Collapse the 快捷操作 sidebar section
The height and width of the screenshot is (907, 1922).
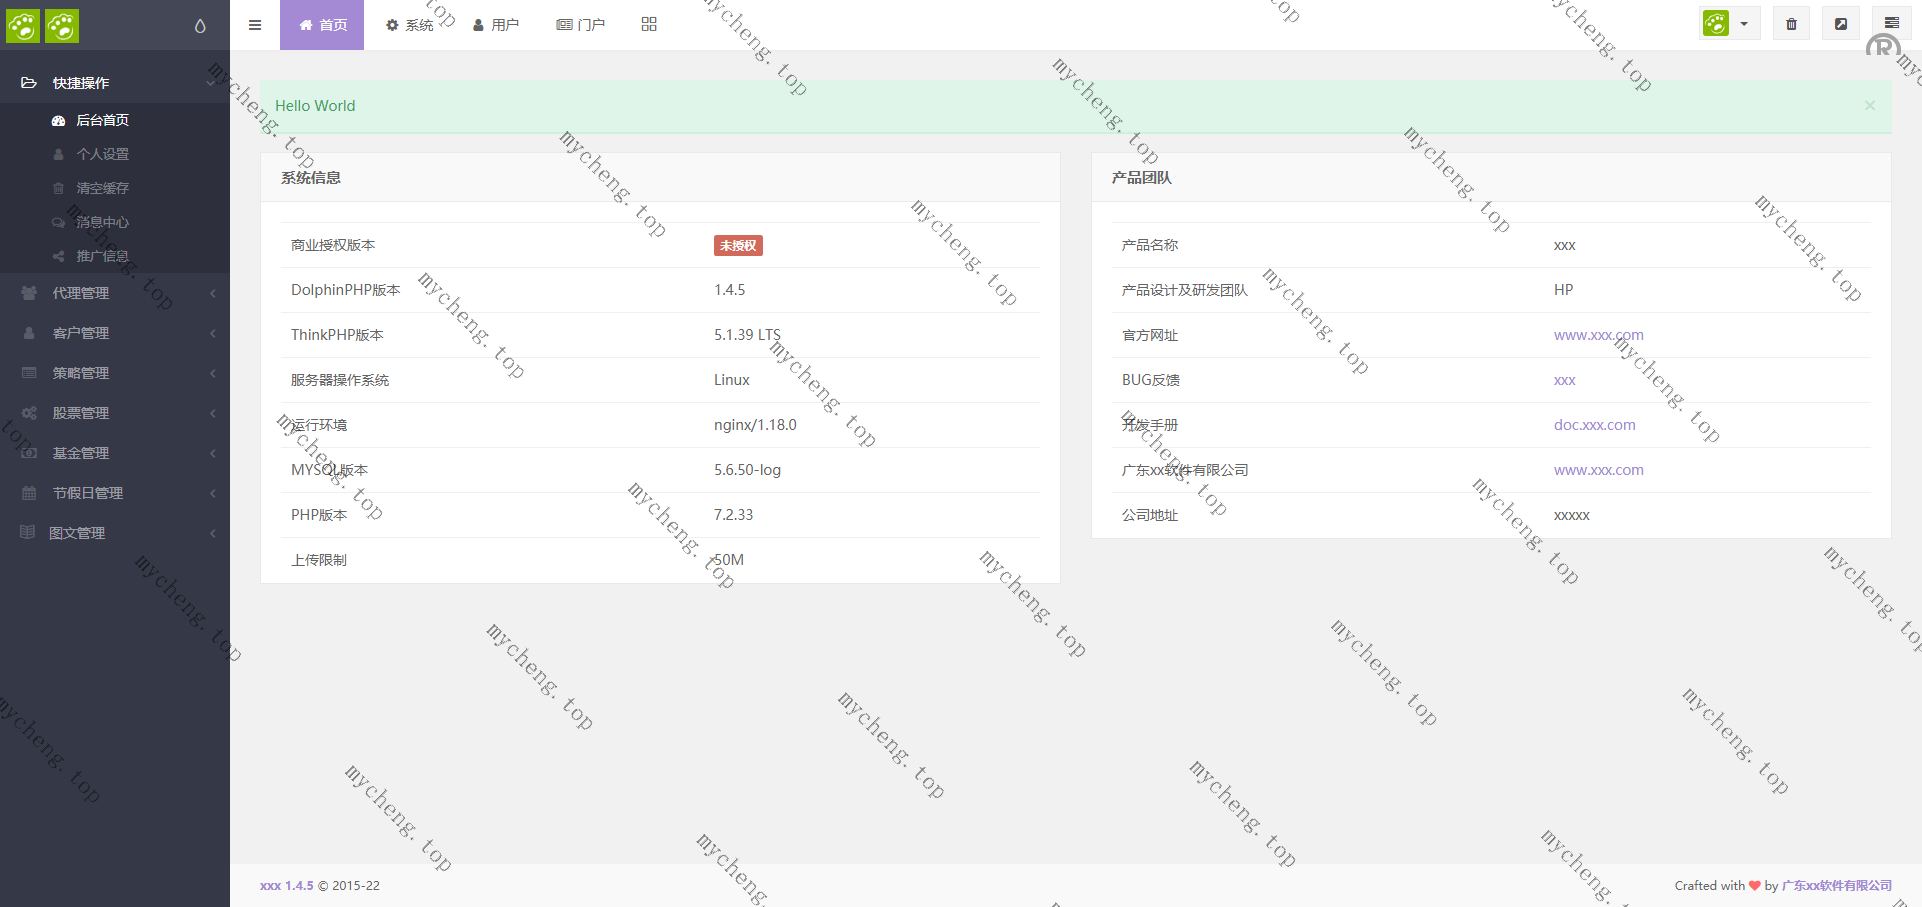(x=81, y=83)
